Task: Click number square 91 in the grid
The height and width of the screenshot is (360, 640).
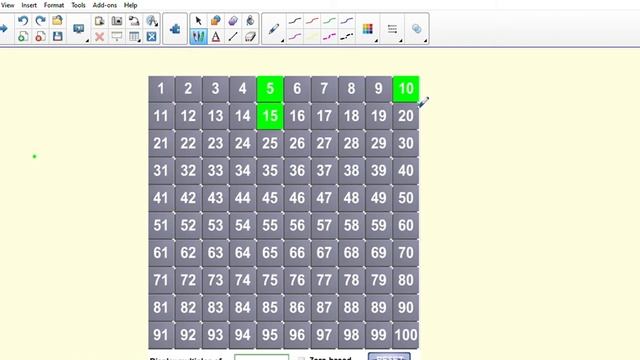Action: 161,335
